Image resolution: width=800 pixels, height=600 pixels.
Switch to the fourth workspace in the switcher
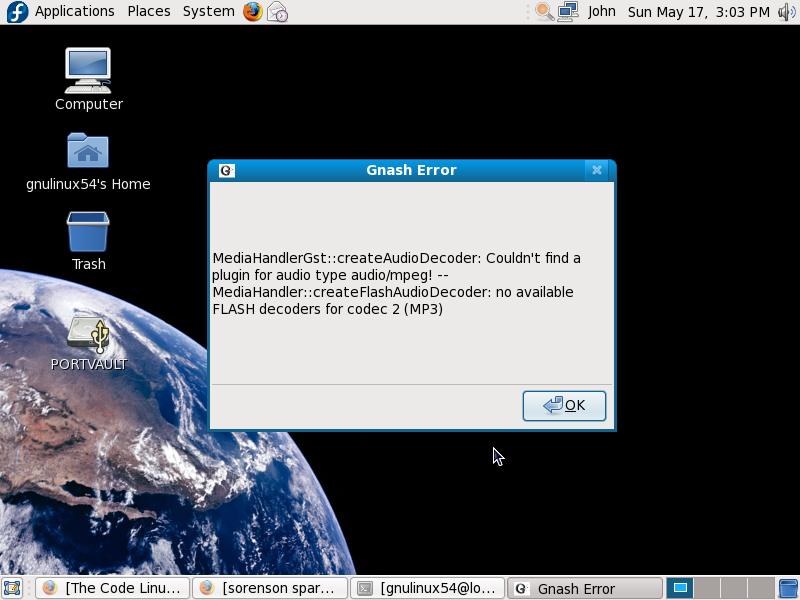coord(761,588)
